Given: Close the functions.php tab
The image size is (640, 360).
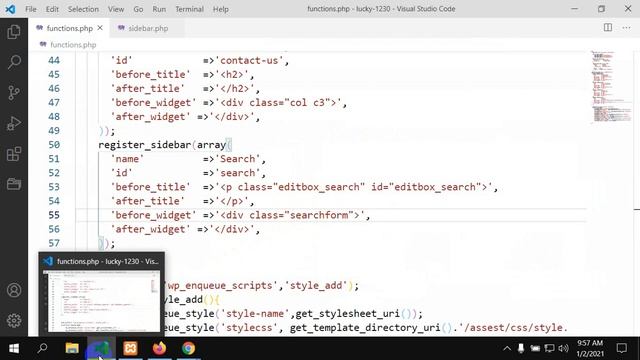Looking at the screenshot, I should (100, 28).
